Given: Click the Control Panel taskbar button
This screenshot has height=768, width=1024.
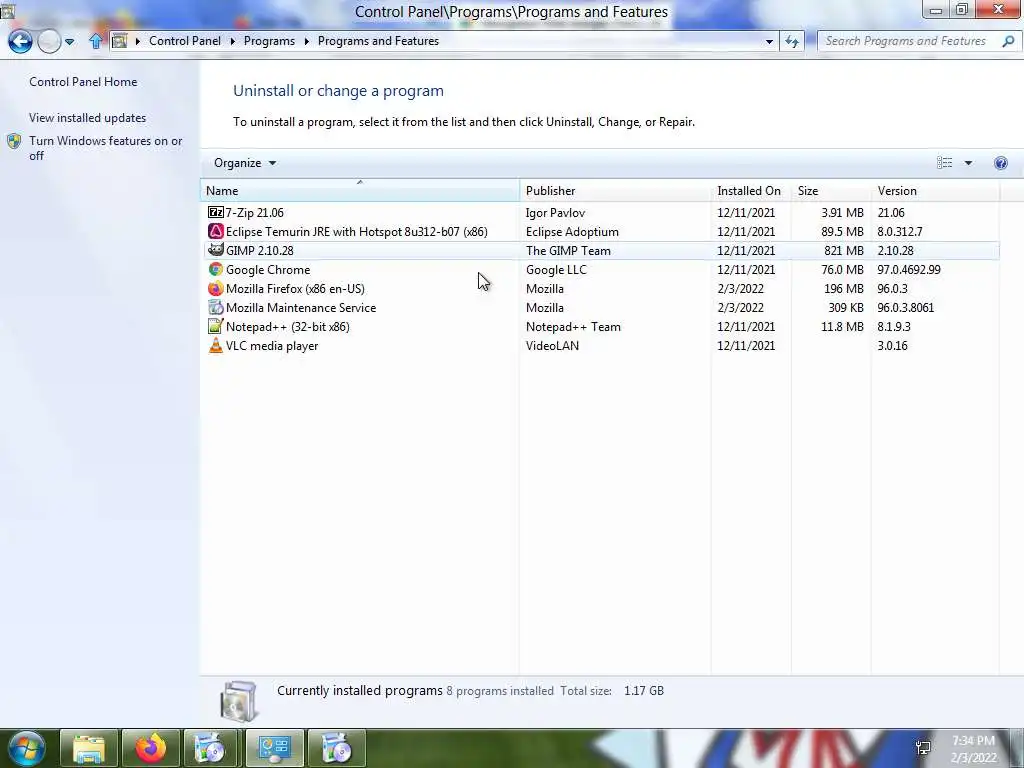Looking at the screenshot, I should point(274,748).
